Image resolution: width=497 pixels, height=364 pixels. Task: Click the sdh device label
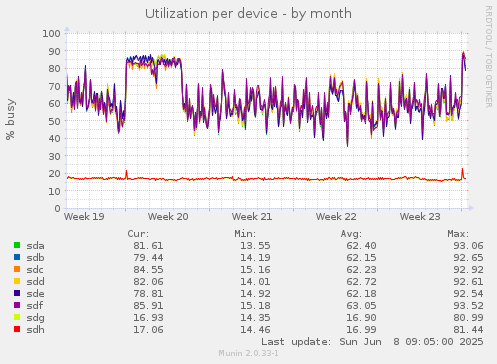[35, 330]
